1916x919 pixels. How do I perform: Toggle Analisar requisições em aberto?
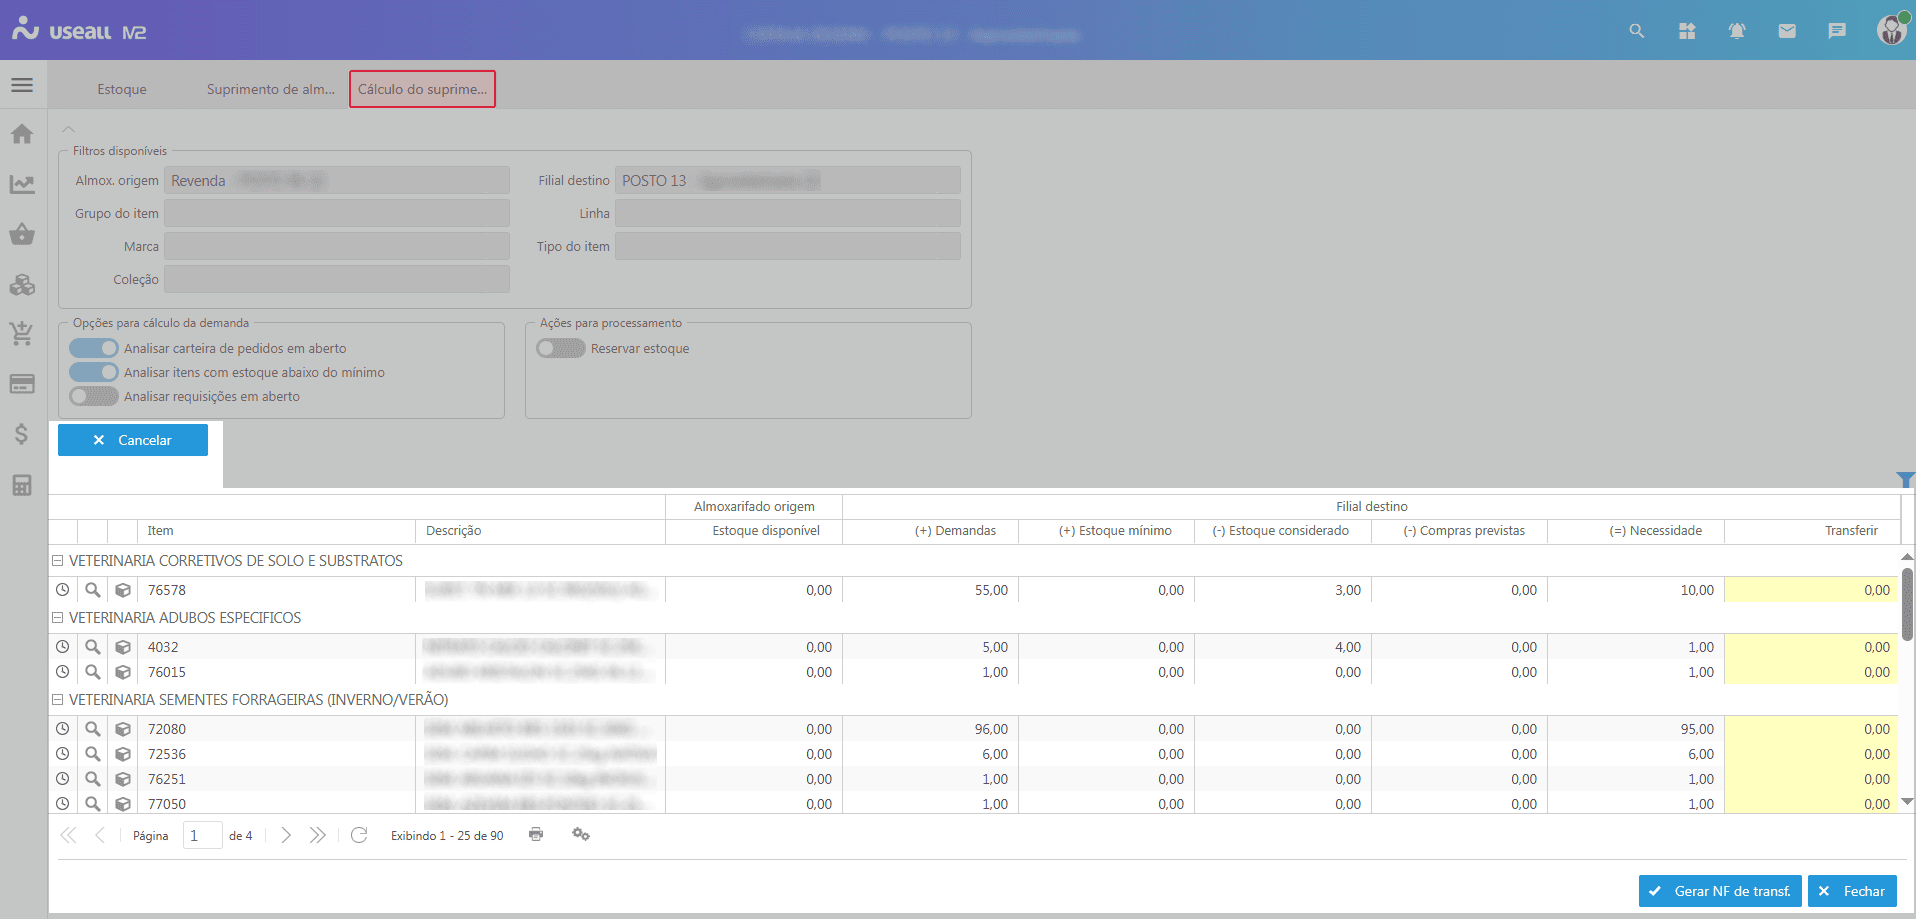pyautogui.click(x=94, y=396)
